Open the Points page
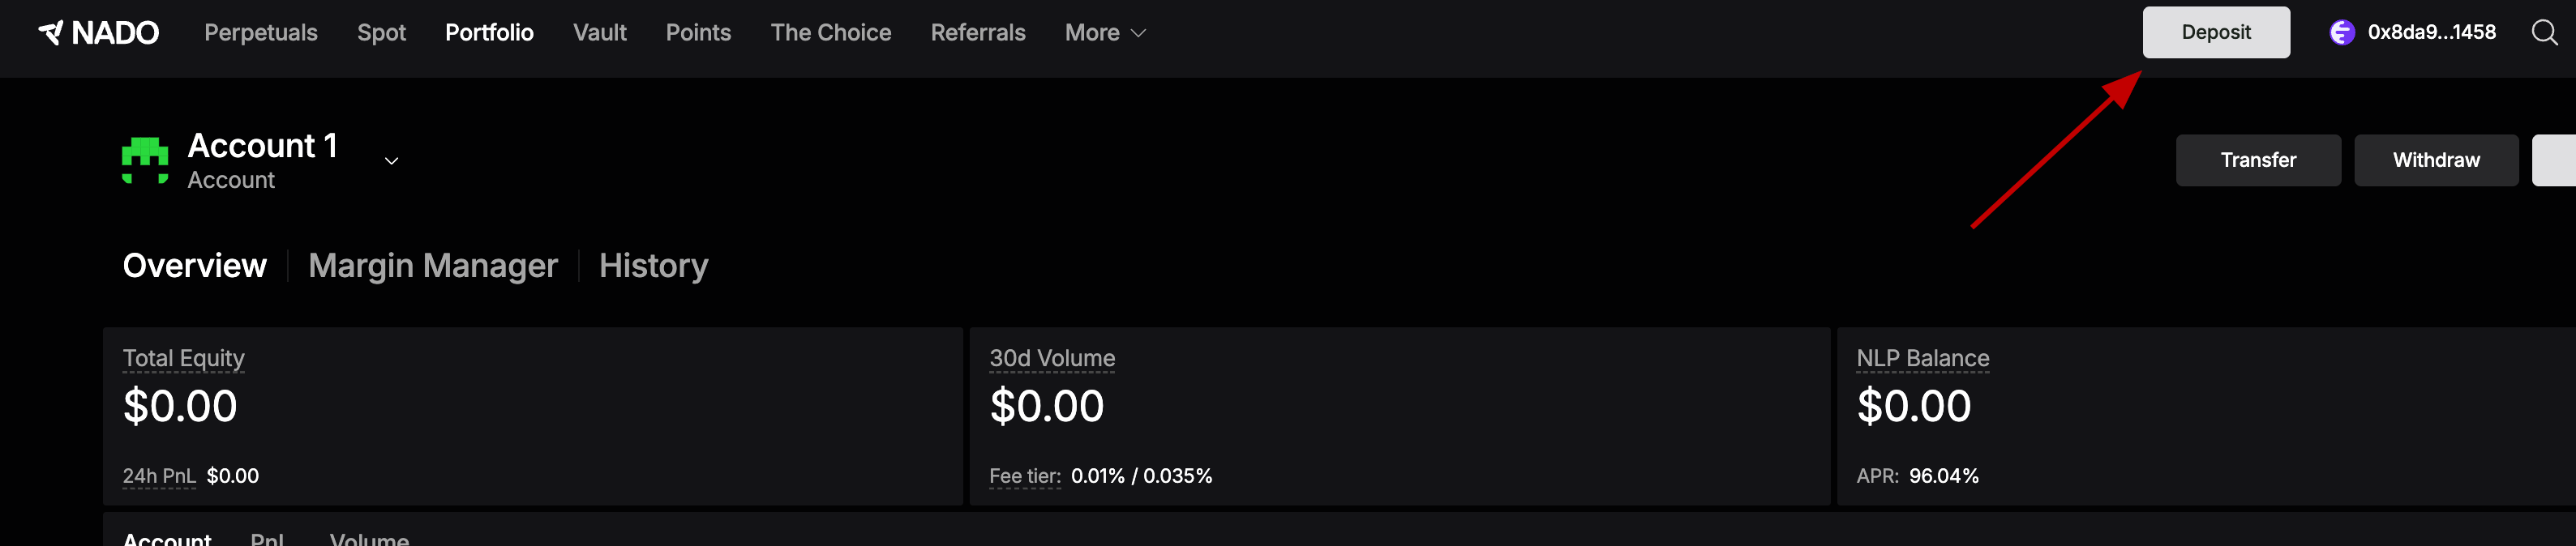The height and width of the screenshot is (546, 2576). click(698, 33)
